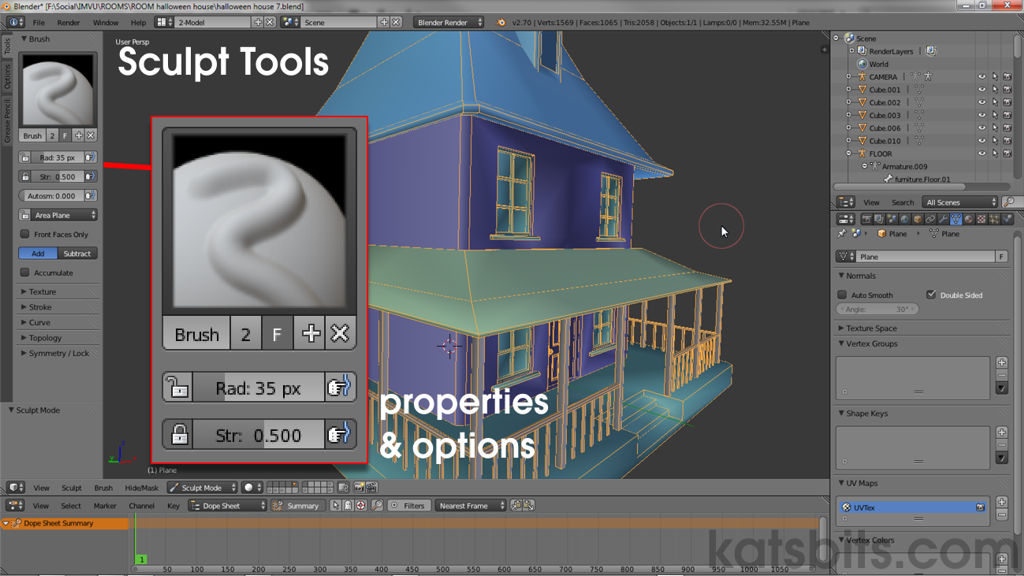Toggle tablet pressure for brush radius
1024x576 pixels.
click(x=90, y=157)
